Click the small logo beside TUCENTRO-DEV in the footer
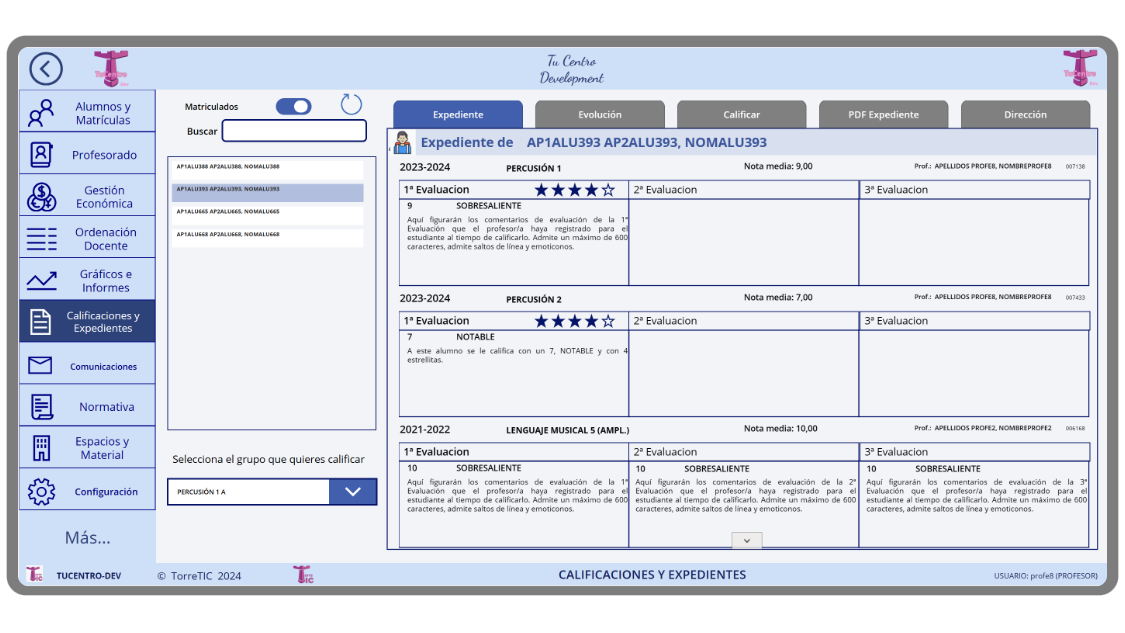 pyautogui.click(x=34, y=575)
